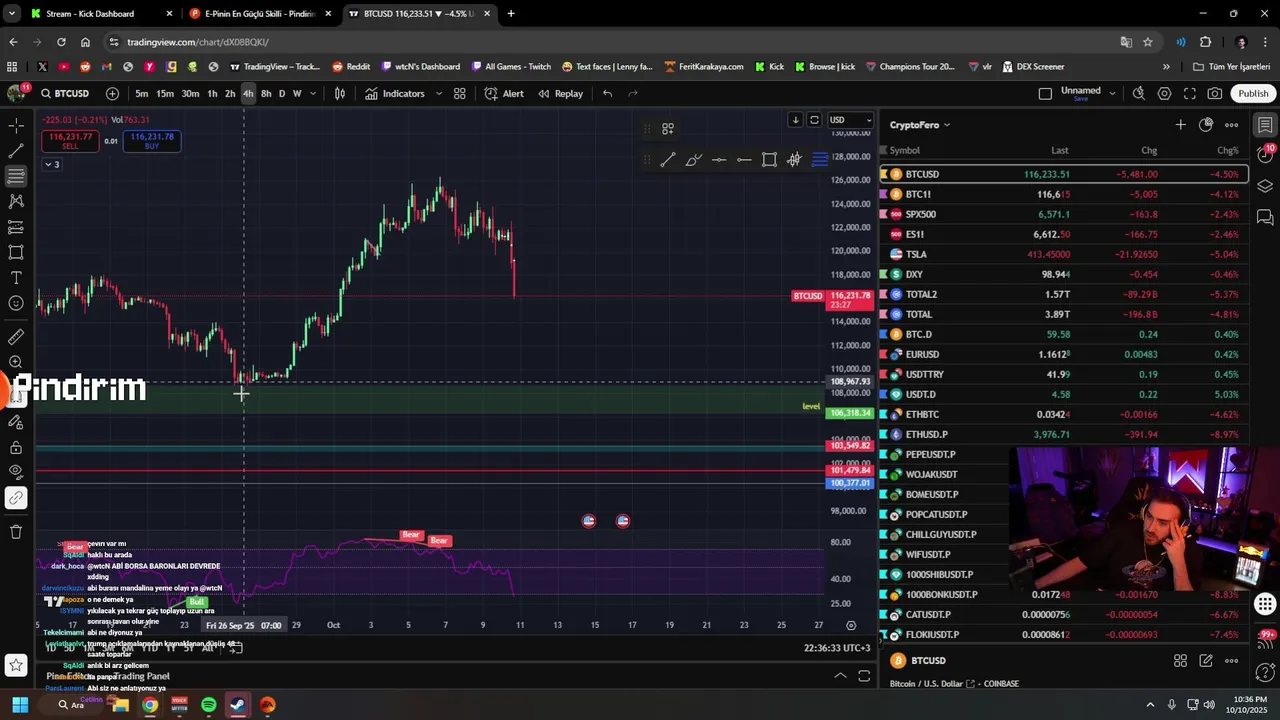Open the layout setup grid icon
Viewport: 1280px width, 720px height.
tap(460, 93)
